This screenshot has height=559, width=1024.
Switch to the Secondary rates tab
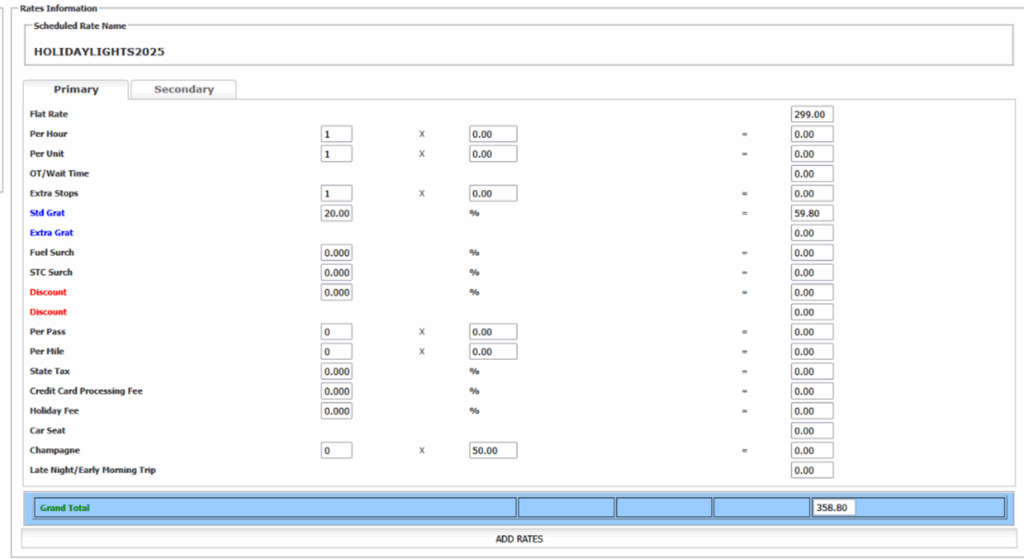tap(184, 90)
